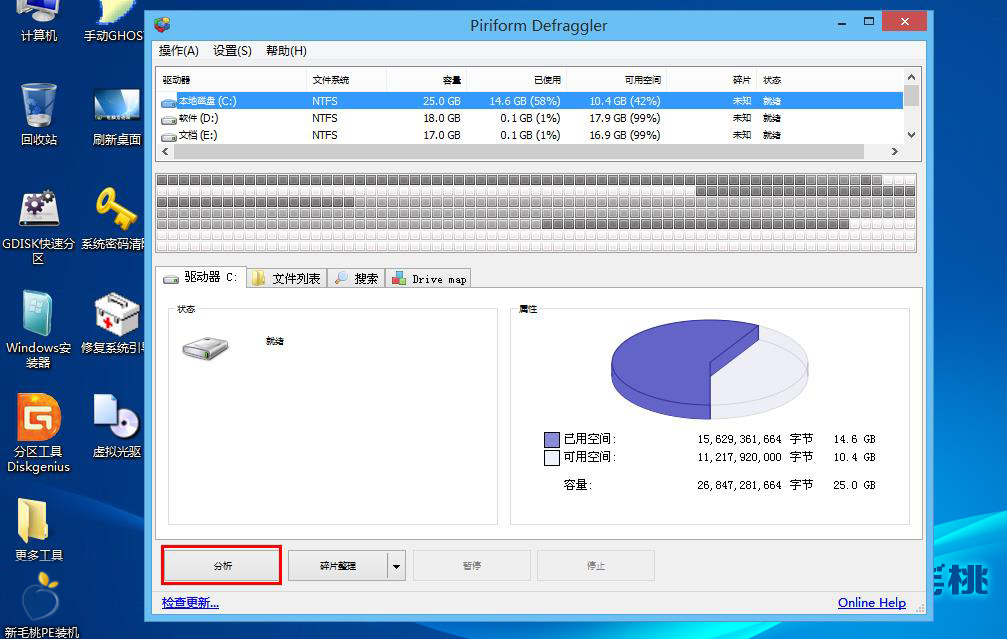Expand the 碎片整理 dropdown arrow
This screenshot has height=639, width=1007.
point(396,565)
